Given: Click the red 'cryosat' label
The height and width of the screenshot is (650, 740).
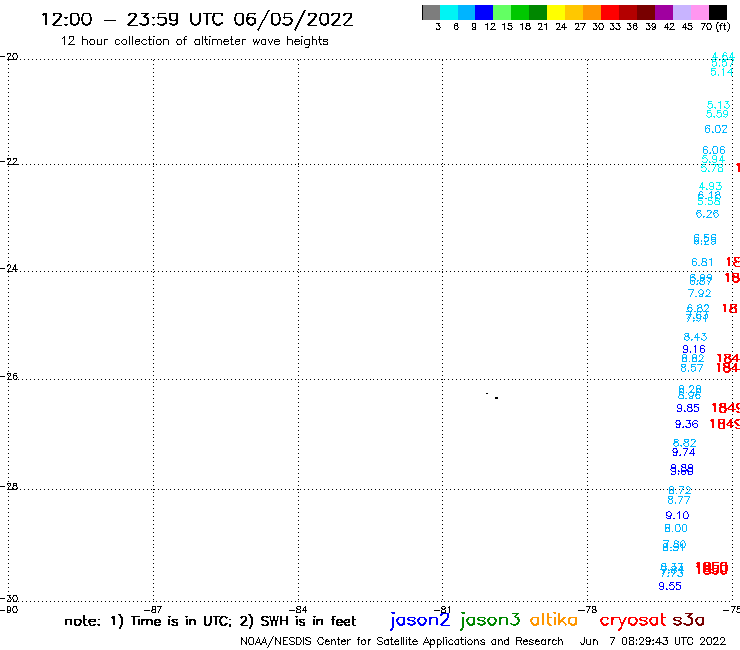Looking at the screenshot, I should (x=632, y=621).
